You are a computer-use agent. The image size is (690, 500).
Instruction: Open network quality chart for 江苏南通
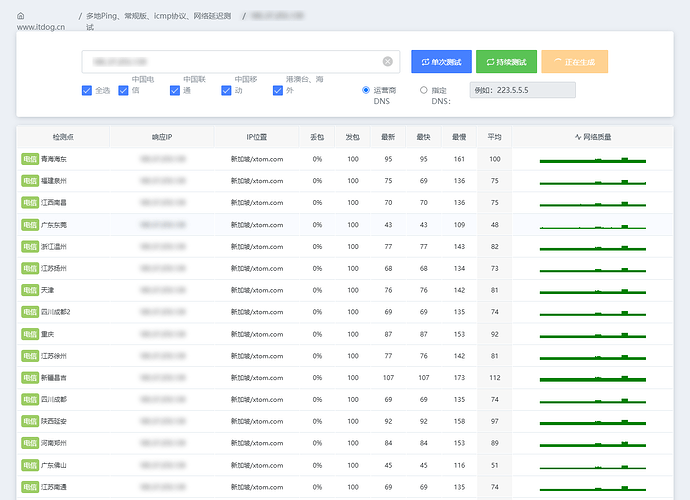click(x=593, y=489)
